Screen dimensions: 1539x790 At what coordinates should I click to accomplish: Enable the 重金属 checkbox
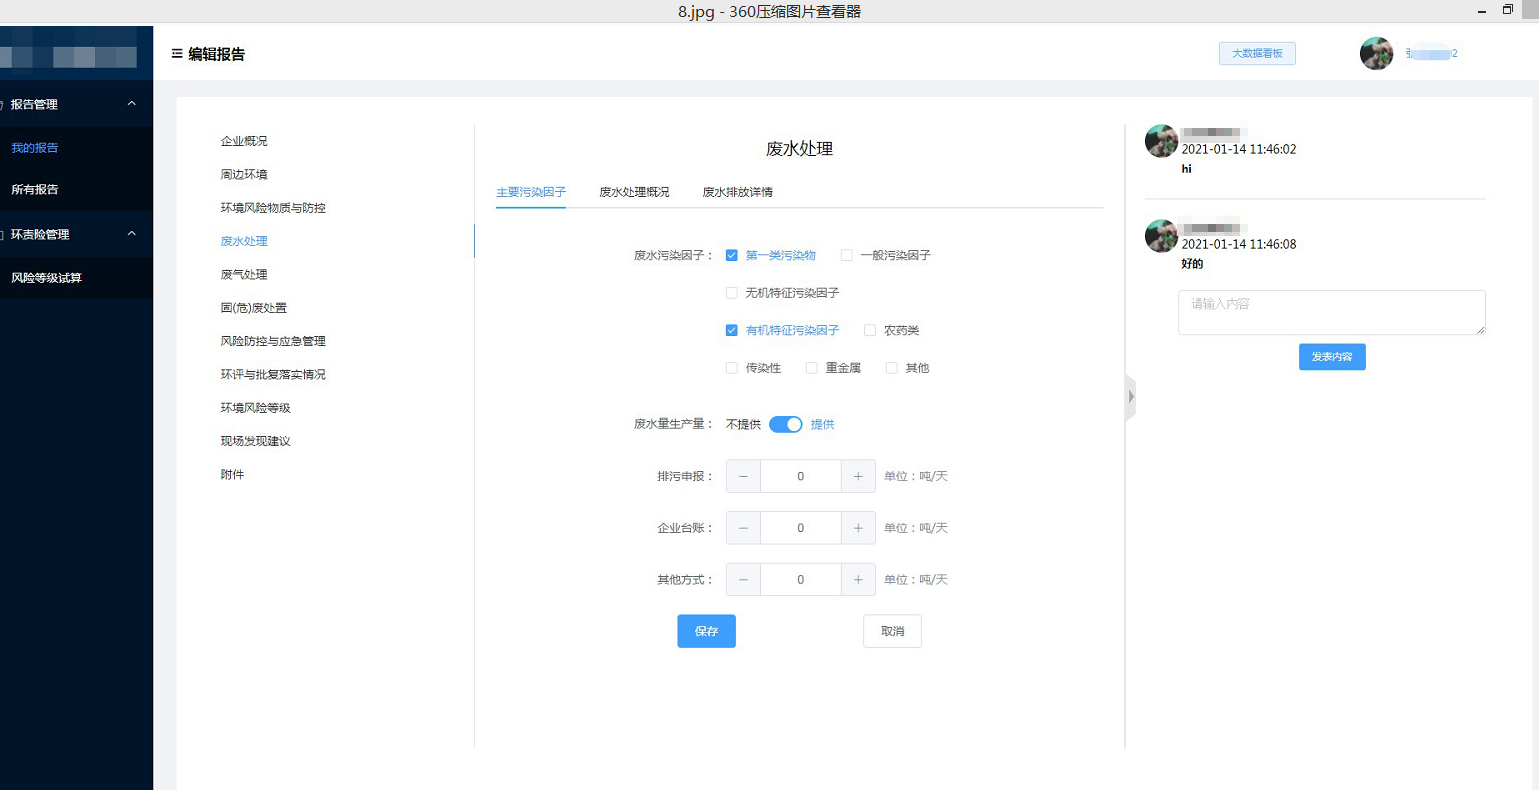(x=812, y=368)
